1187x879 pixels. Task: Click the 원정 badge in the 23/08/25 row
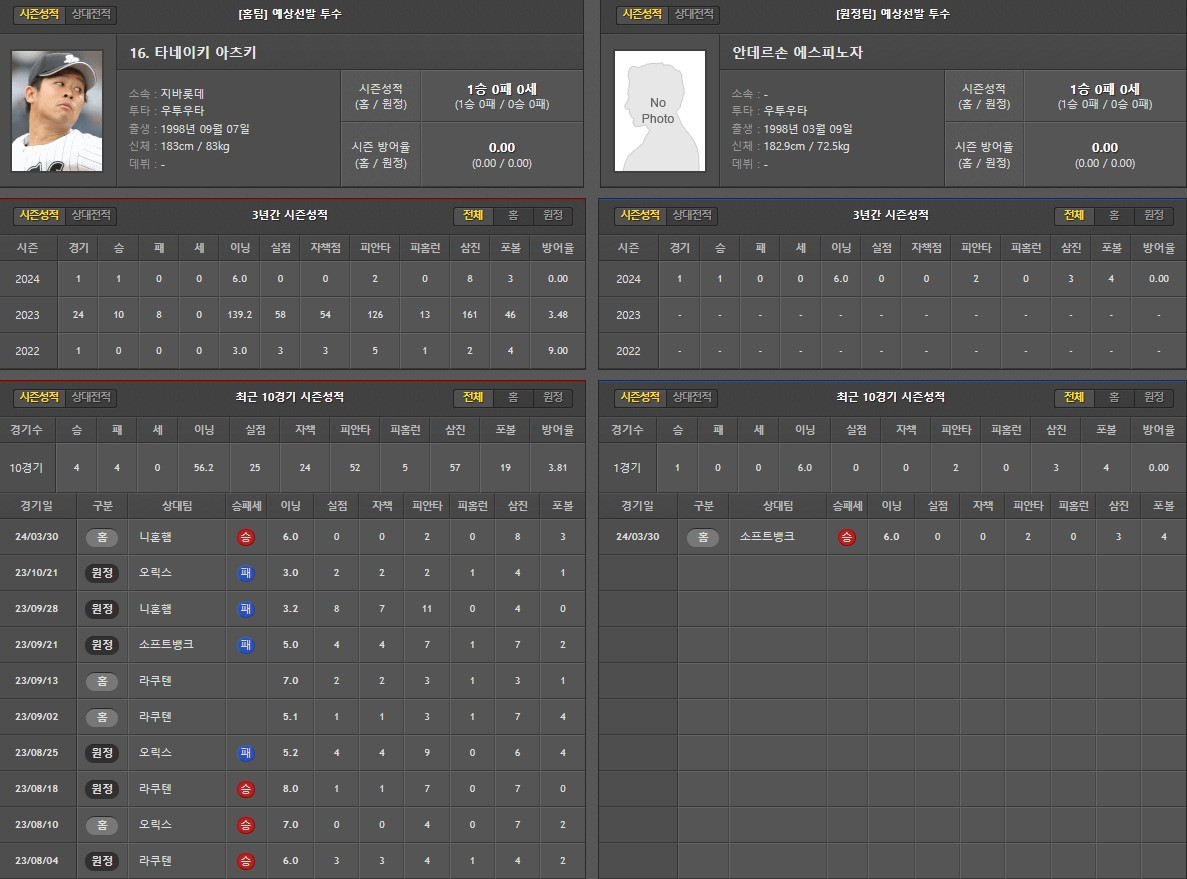[102, 753]
